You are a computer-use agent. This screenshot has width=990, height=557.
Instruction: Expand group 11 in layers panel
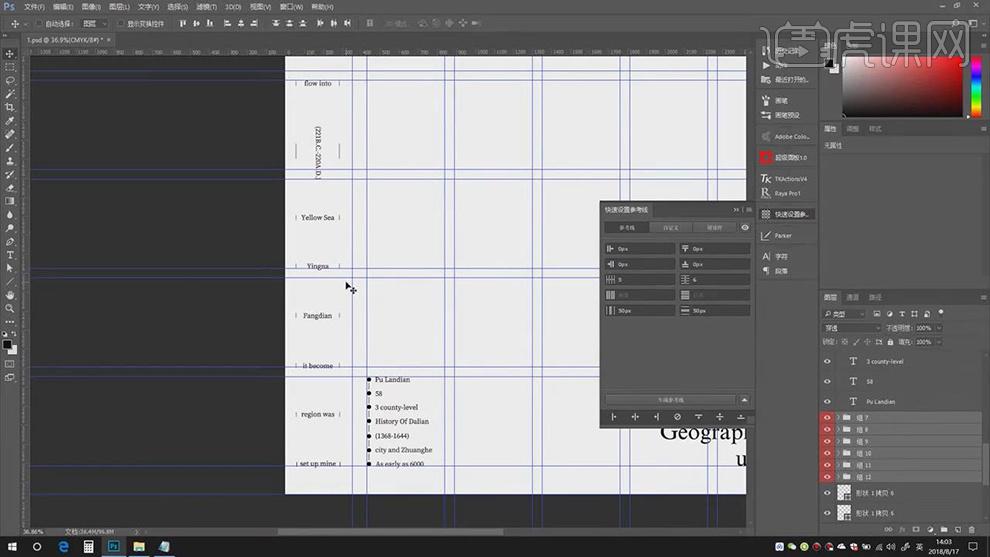click(x=838, y=465)
